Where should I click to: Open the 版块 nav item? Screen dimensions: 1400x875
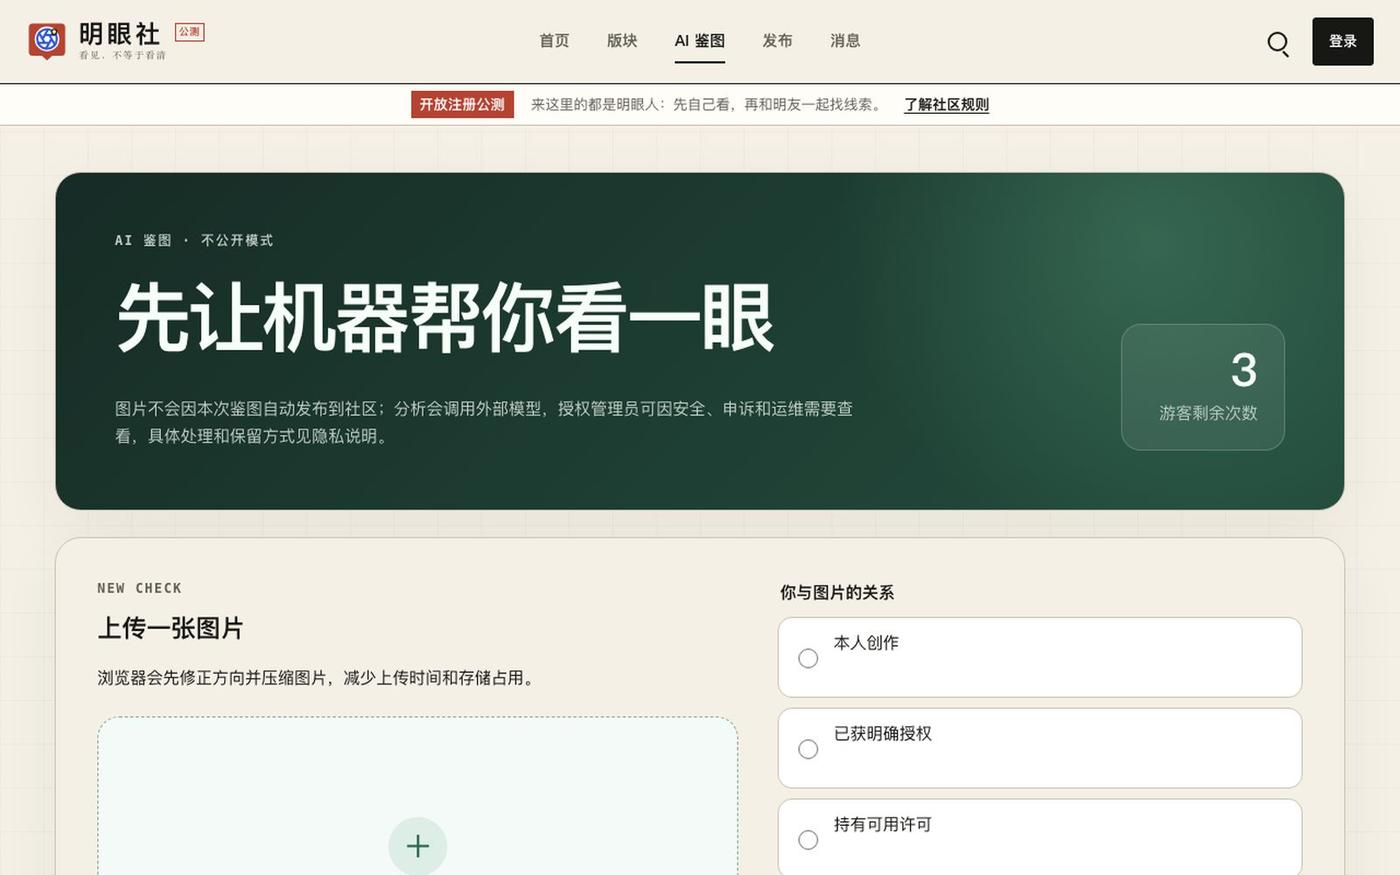[622, 41]
